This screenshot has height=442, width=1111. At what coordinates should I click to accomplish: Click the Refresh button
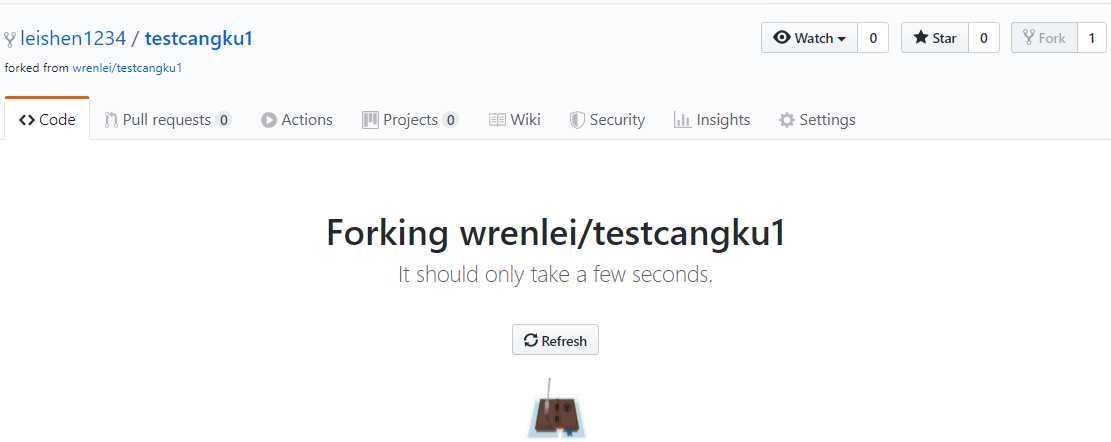(556, 340)
